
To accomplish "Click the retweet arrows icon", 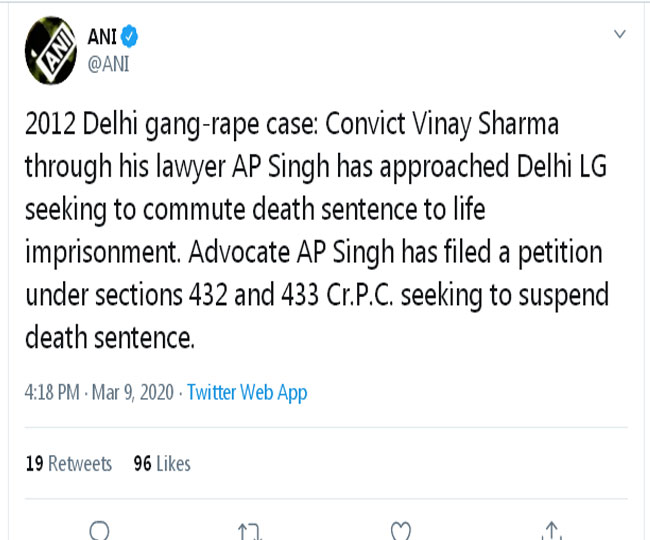I will 249,531.
